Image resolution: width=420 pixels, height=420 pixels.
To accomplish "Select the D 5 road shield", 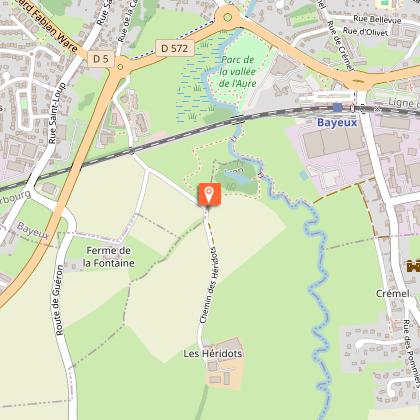I will tap(101, 59).
